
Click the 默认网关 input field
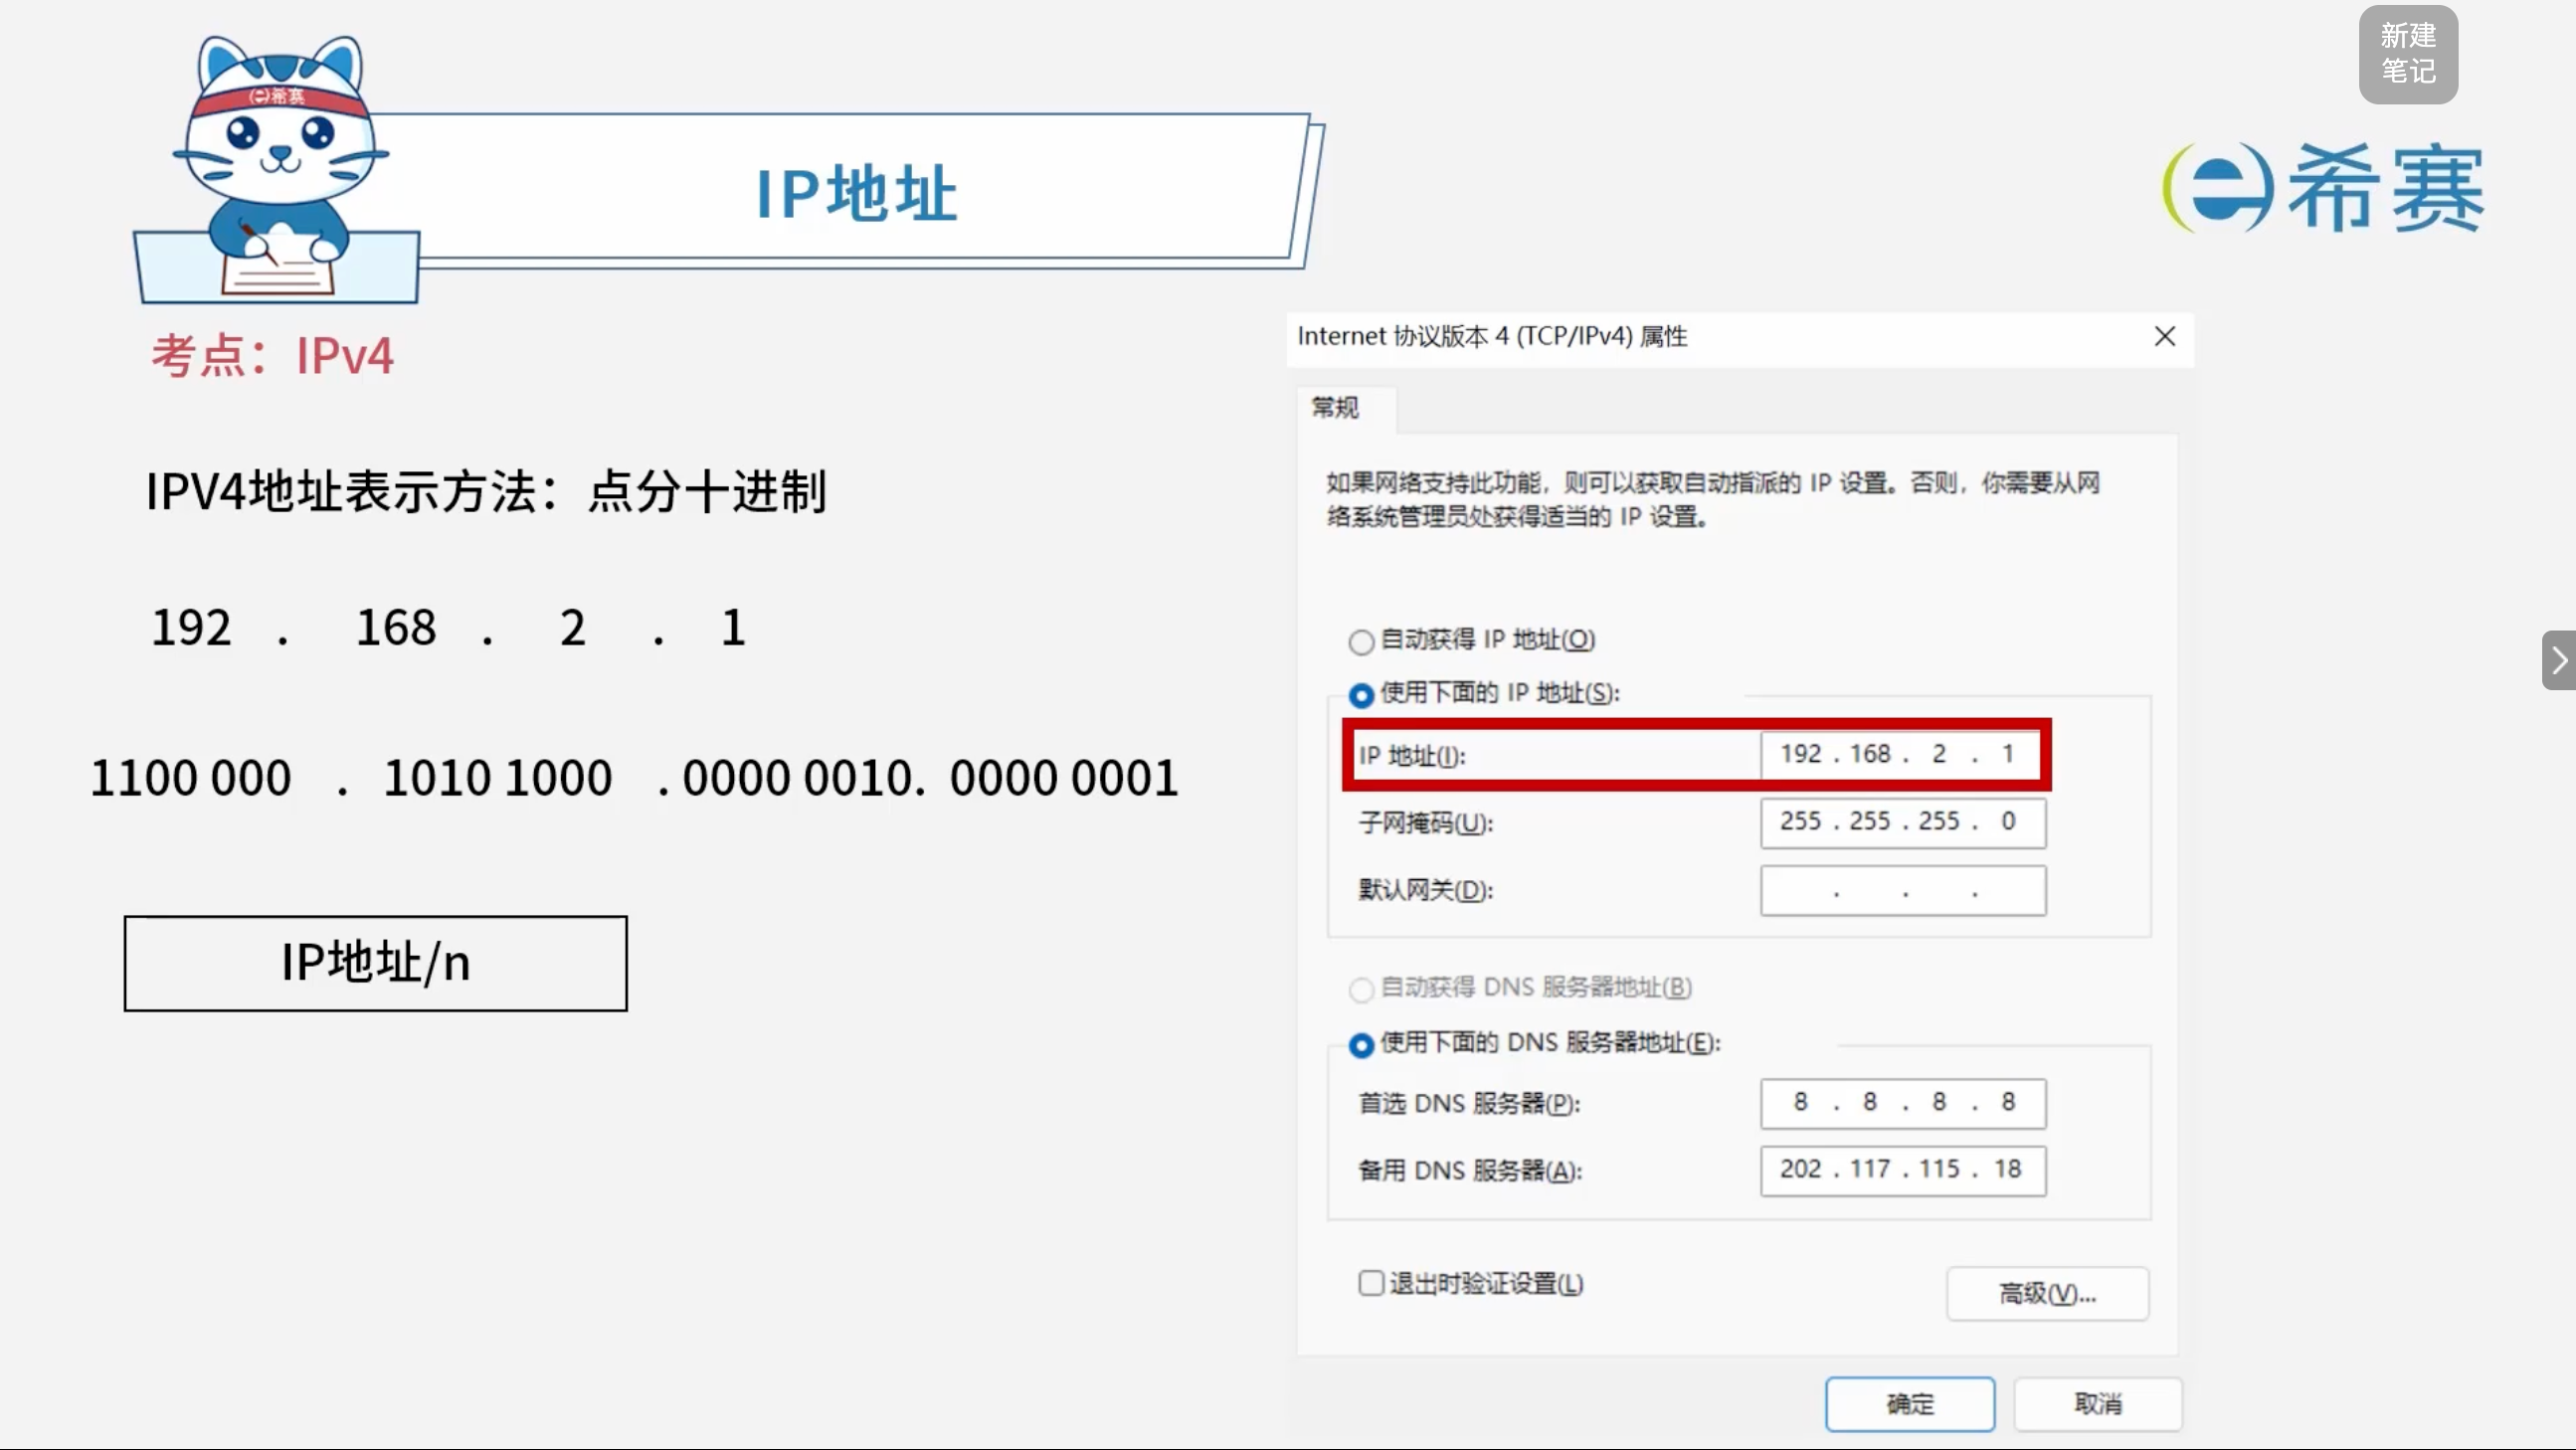1902,890
